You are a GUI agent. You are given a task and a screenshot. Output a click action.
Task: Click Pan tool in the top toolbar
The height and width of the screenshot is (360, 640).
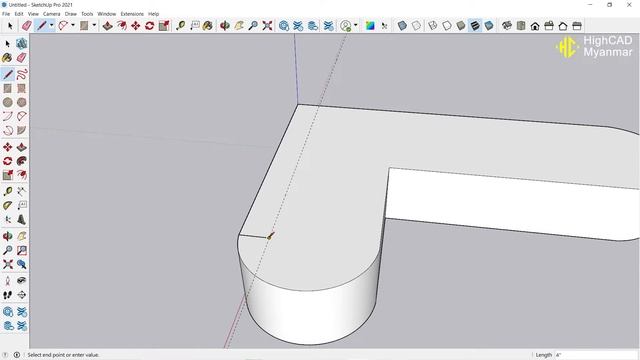click(239, 26)
